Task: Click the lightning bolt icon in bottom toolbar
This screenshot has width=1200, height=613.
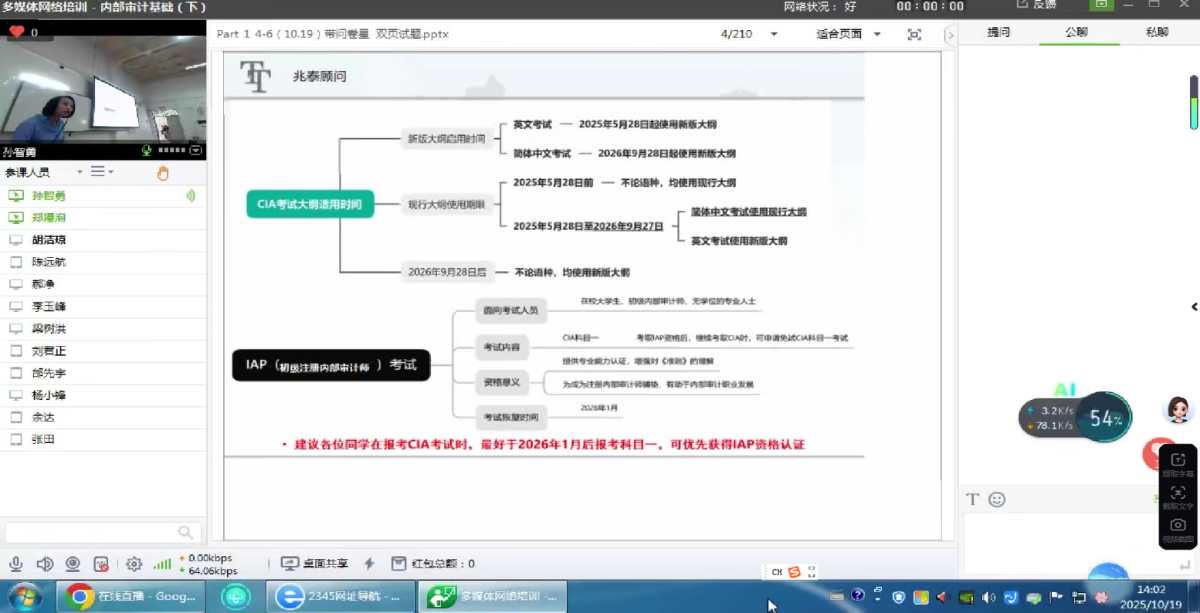Action: pyautogui.click(x=369, y=564)
